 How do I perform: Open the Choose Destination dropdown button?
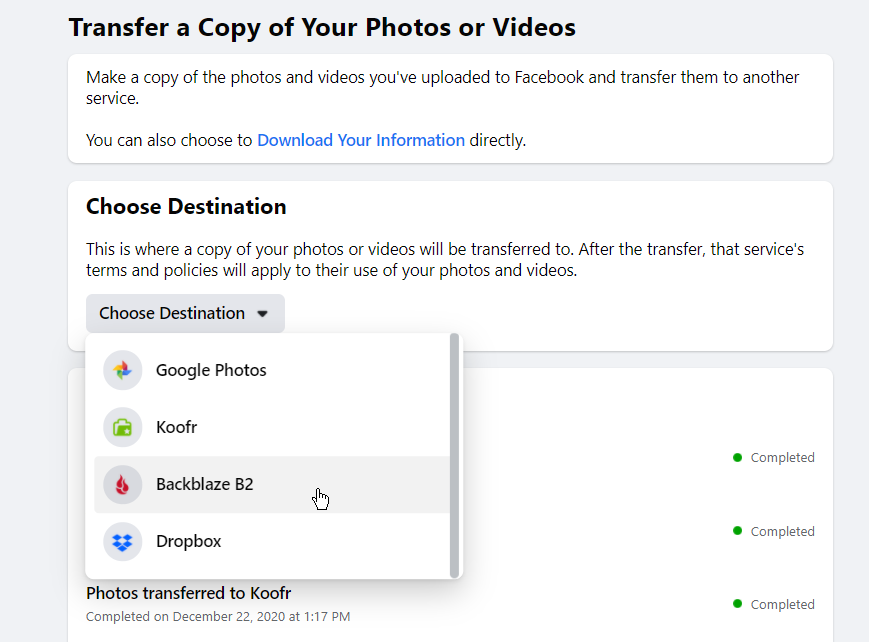pos(185,313)
